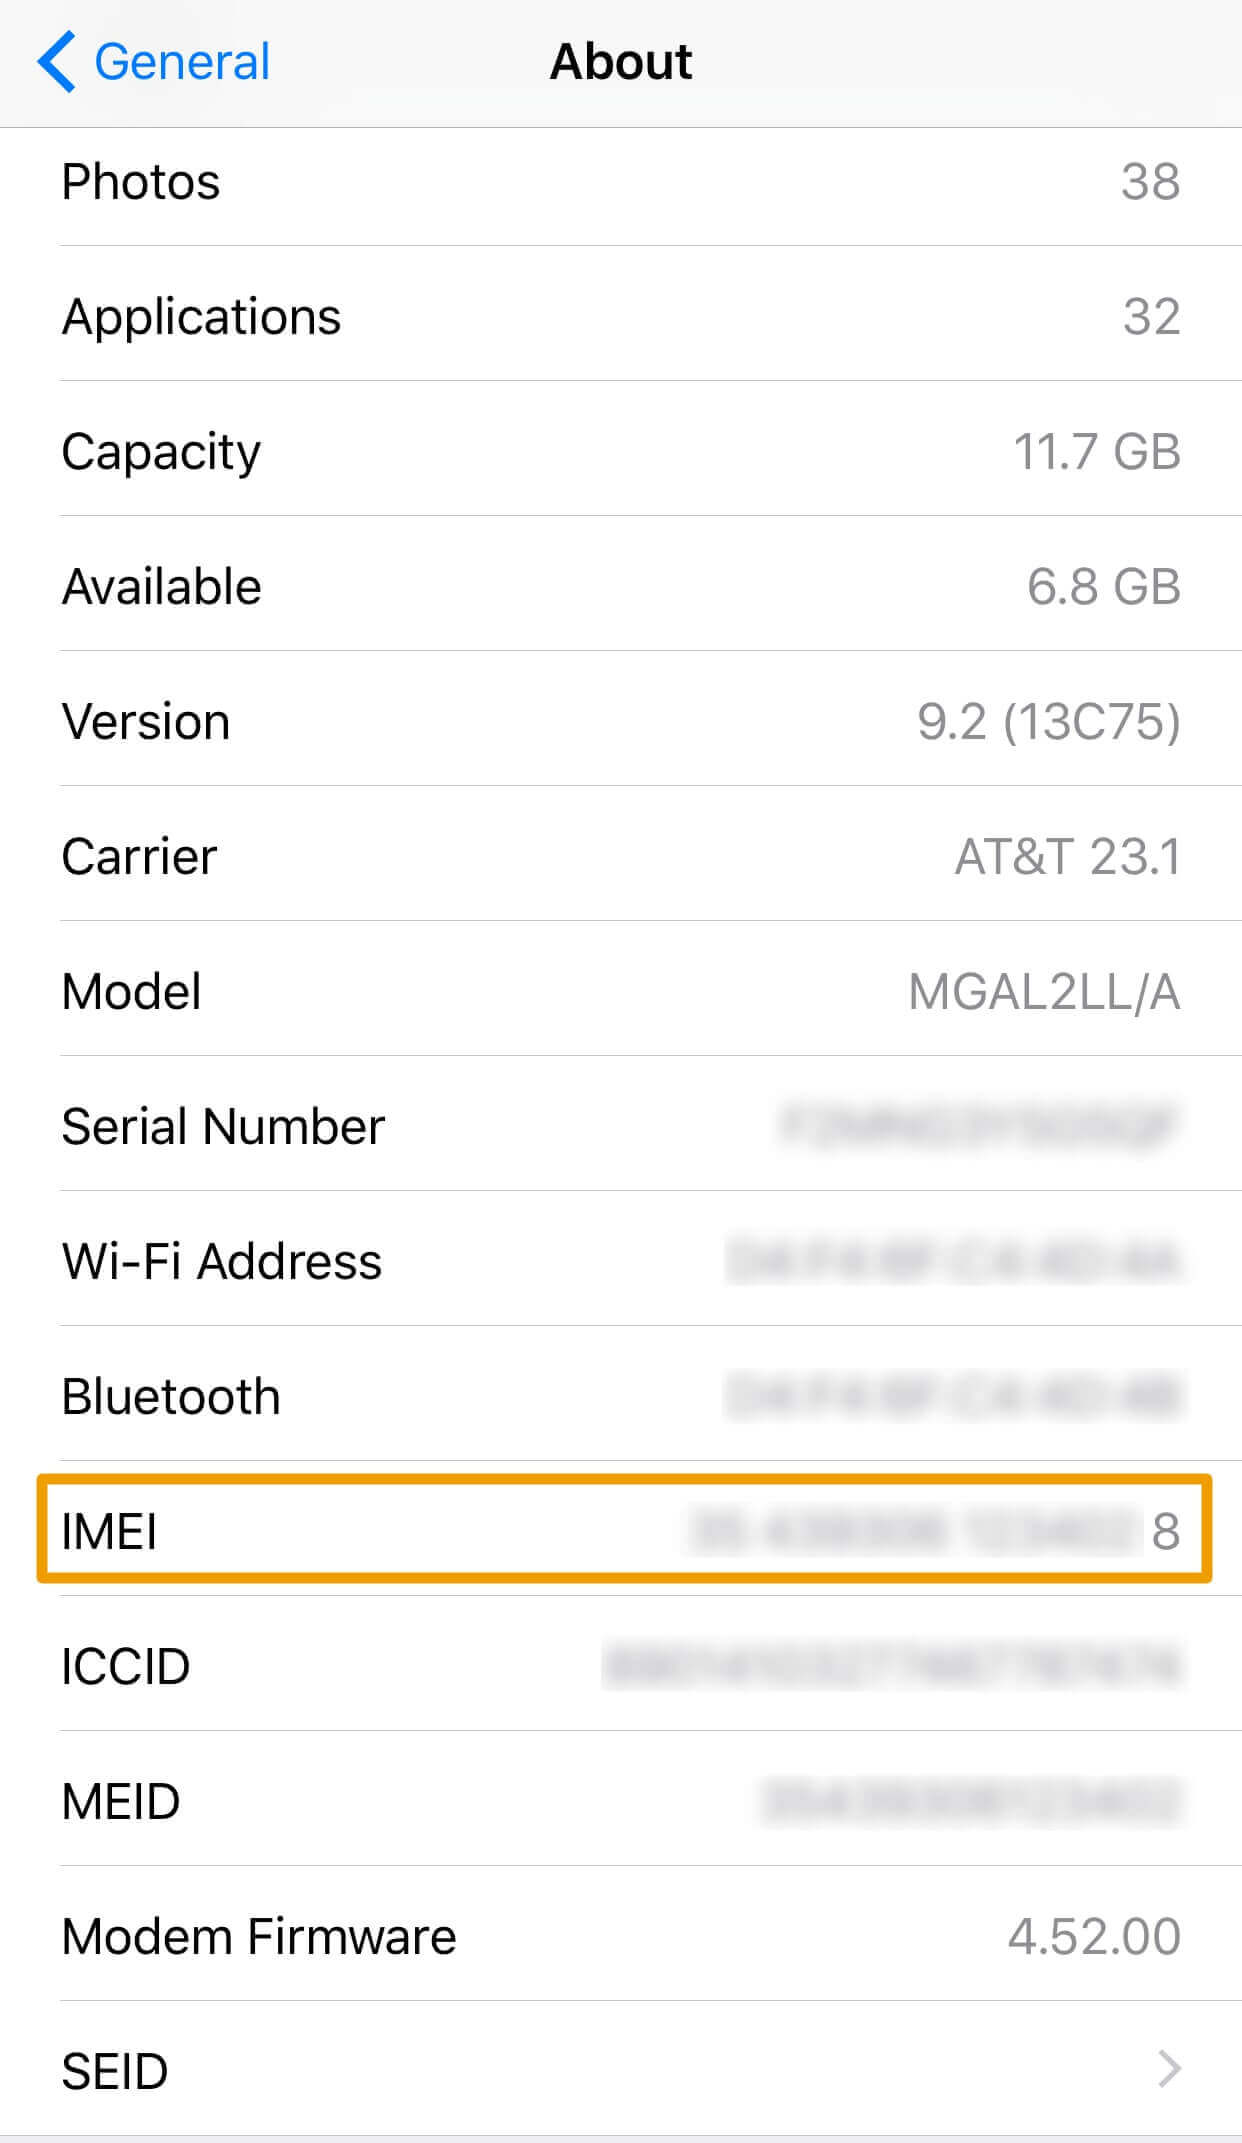This screenshot has width=1242, height=2143.
Task: Tap the IMEI row
Action: coord(621,1530)
